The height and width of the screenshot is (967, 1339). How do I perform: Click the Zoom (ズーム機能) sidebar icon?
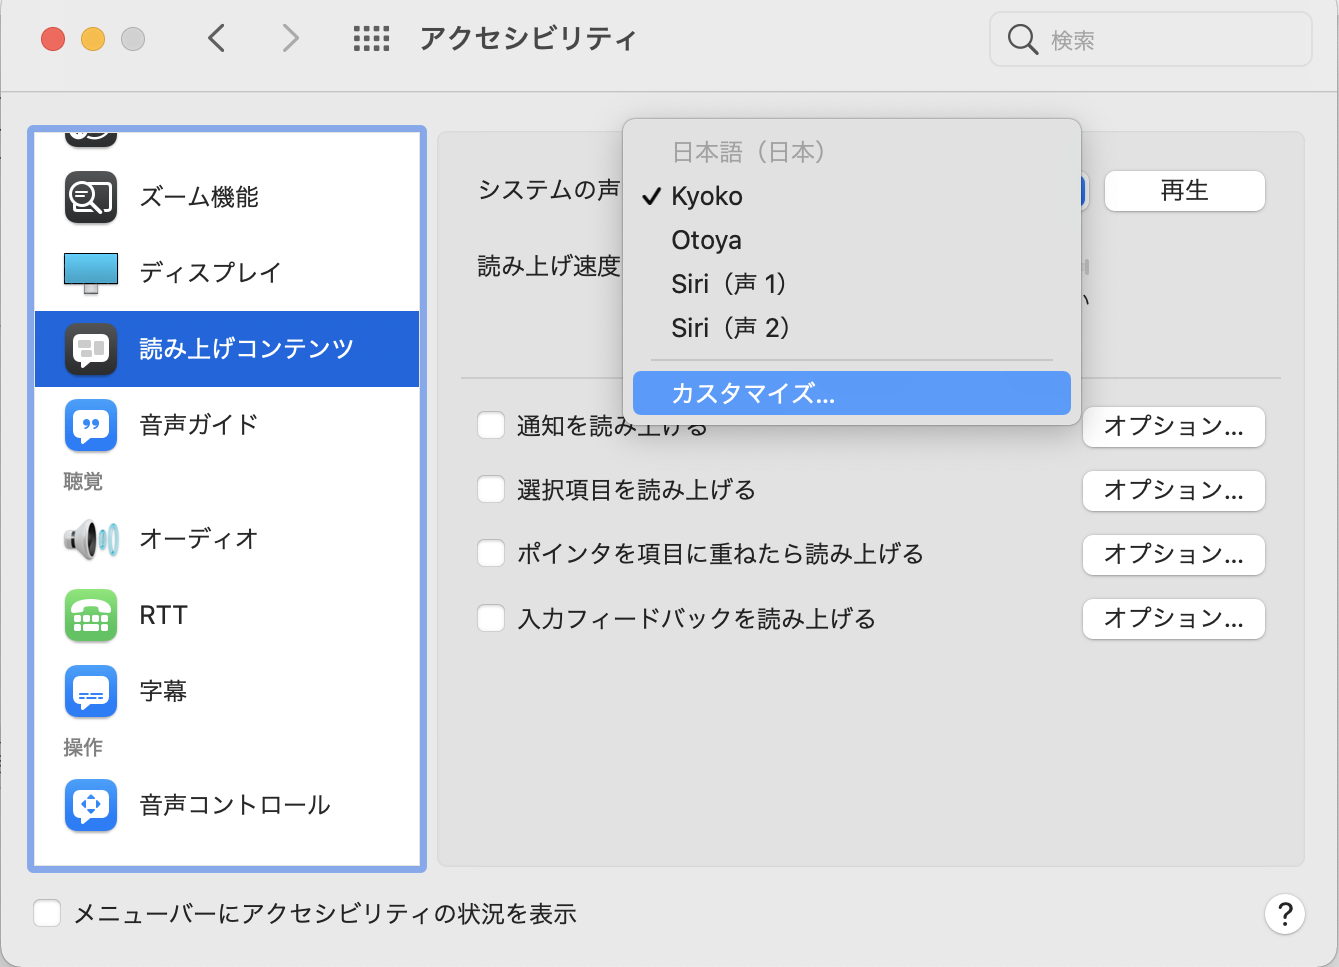[91, 197]
